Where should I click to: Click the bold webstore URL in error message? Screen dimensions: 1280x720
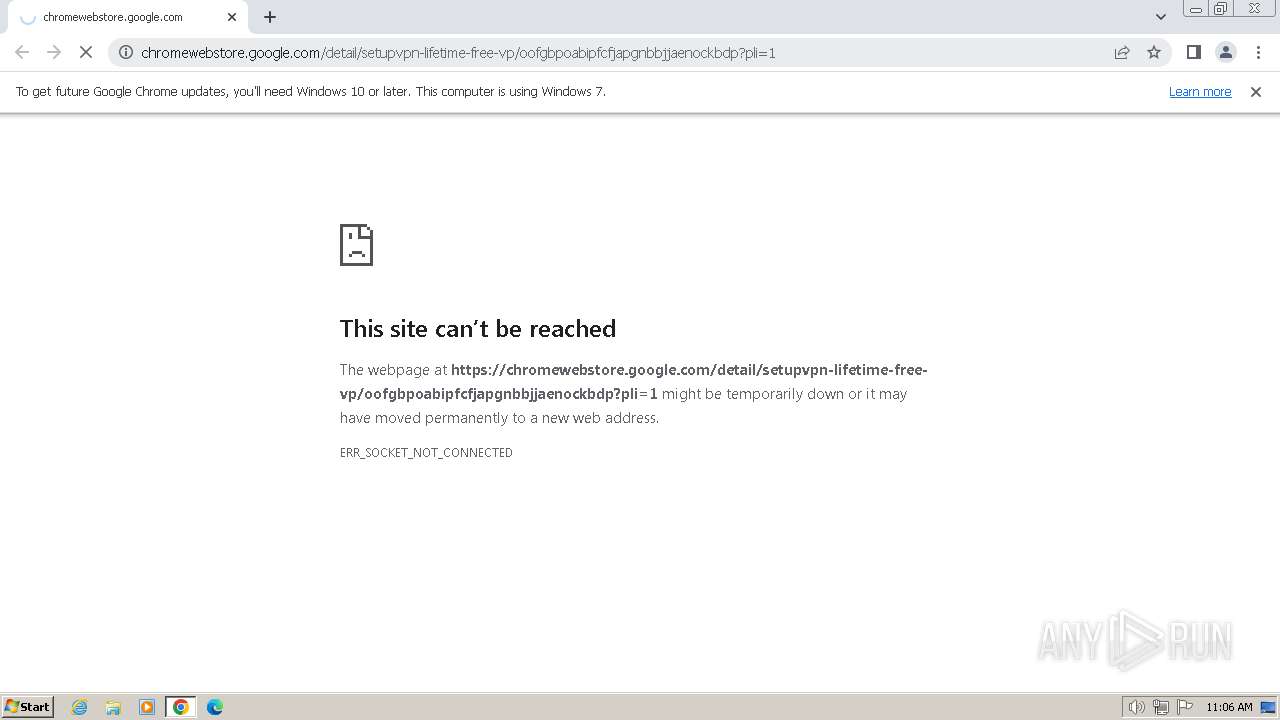coord(633,381)
